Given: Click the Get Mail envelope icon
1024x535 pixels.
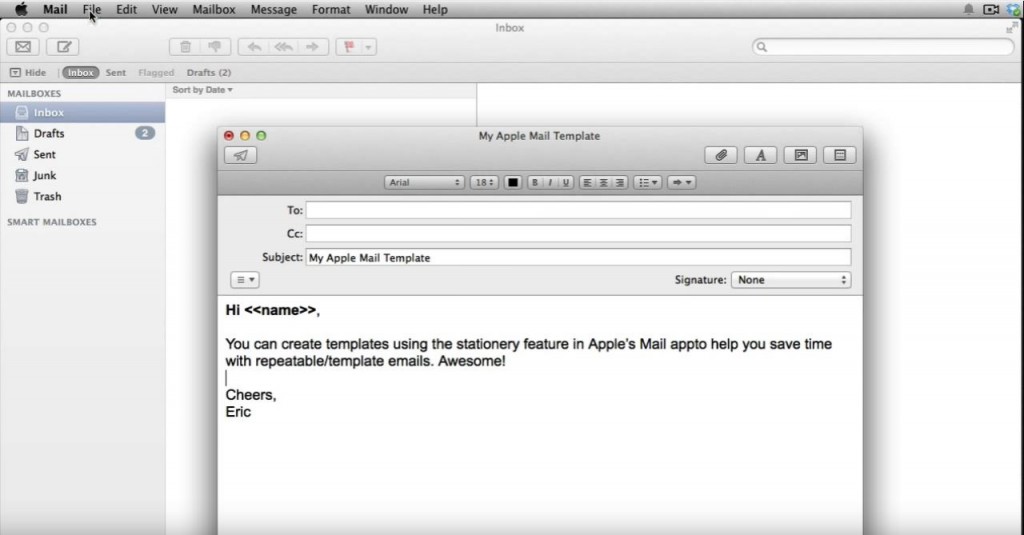Looking at the screenshot, I should 23,47.
